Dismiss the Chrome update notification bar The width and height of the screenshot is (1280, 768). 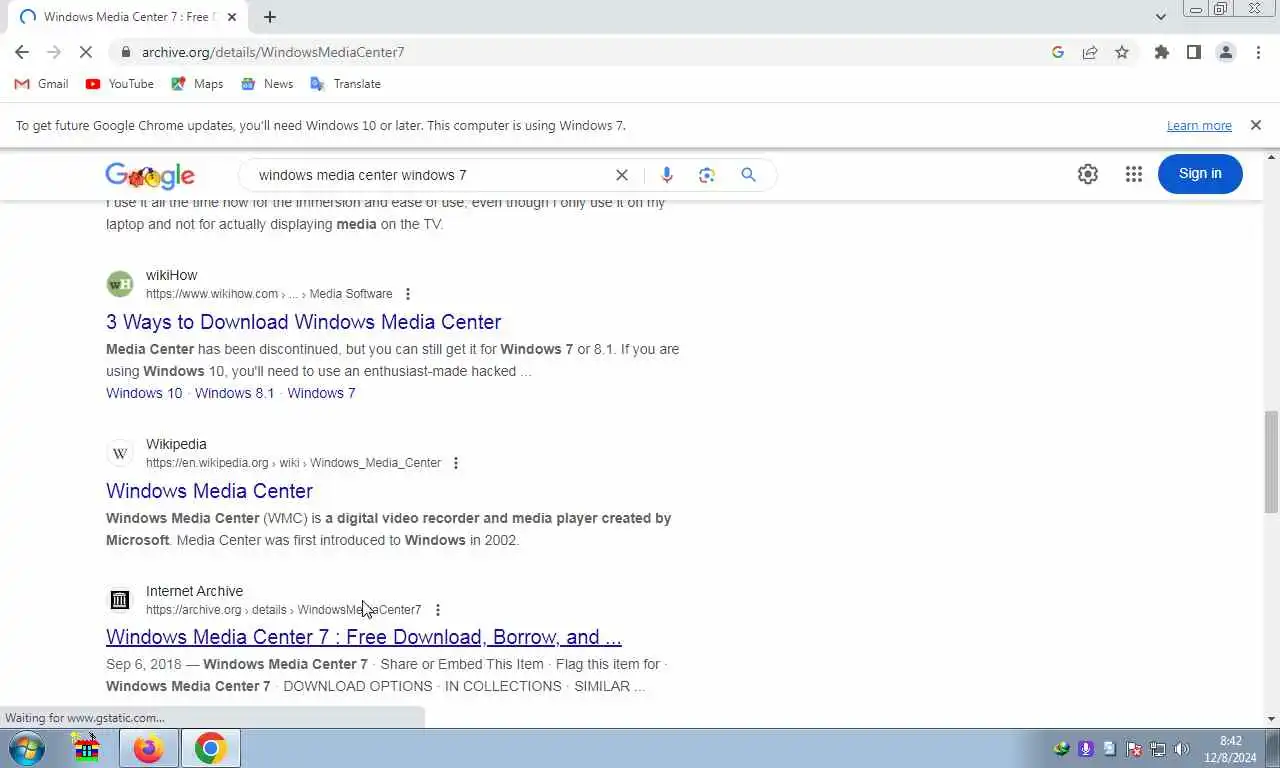(x=1256, y=126)
